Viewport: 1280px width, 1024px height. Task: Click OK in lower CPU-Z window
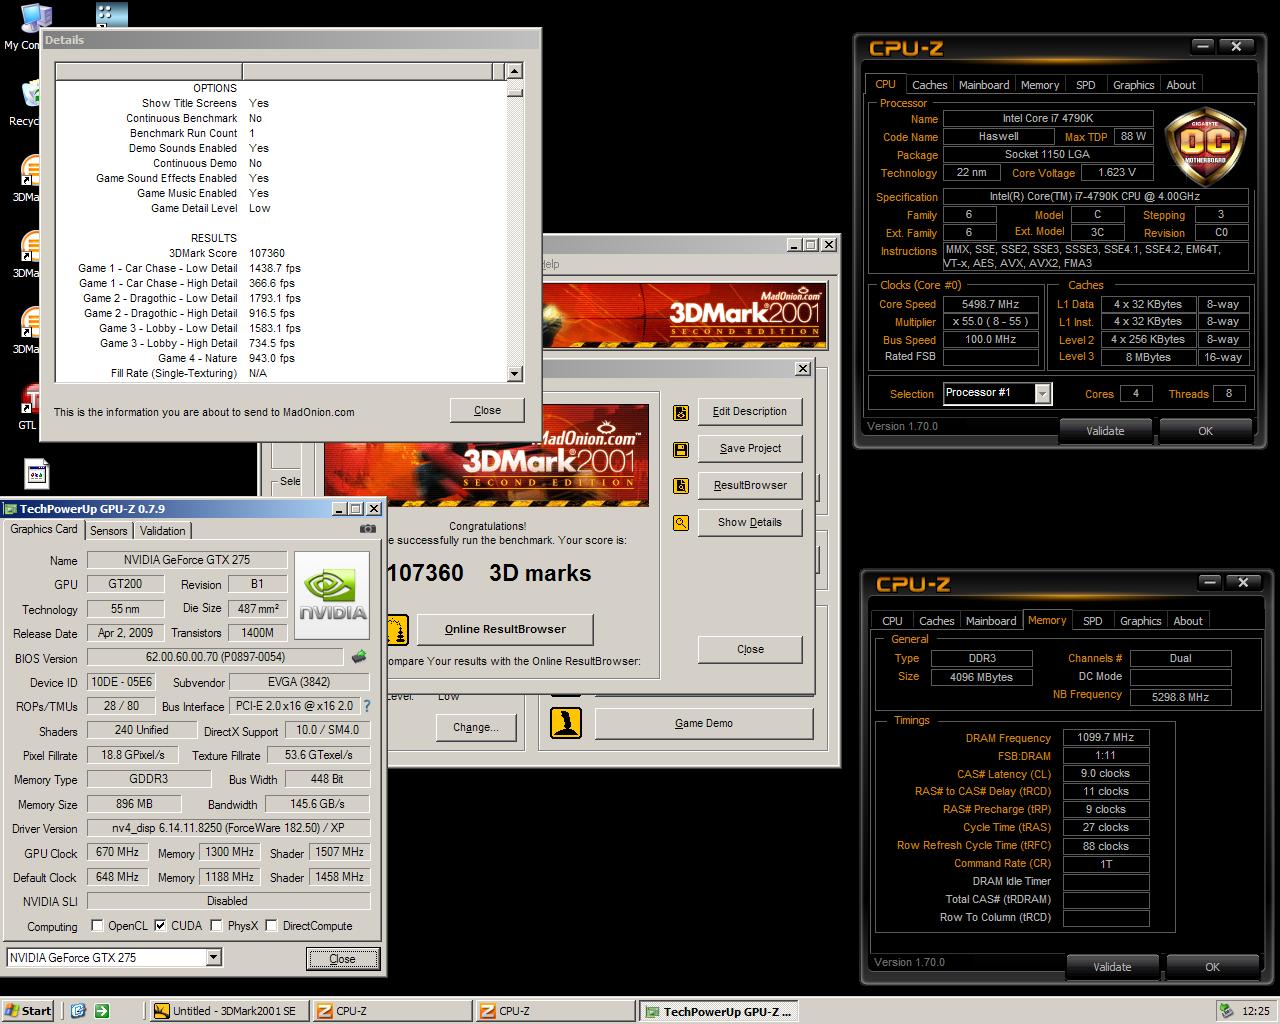tap(1212, 967)
